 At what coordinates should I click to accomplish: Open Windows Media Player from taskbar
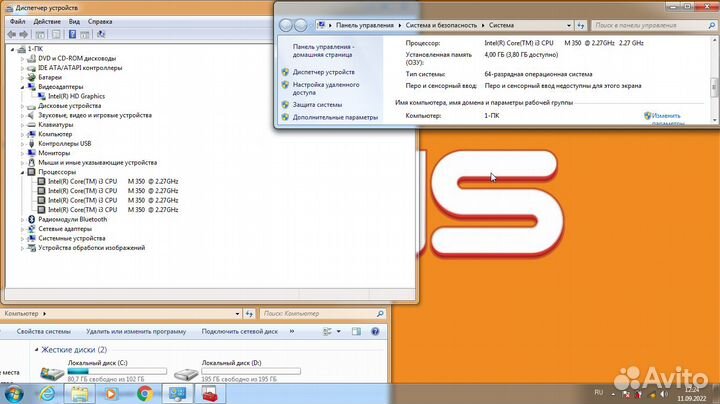(x=111, y=394)
